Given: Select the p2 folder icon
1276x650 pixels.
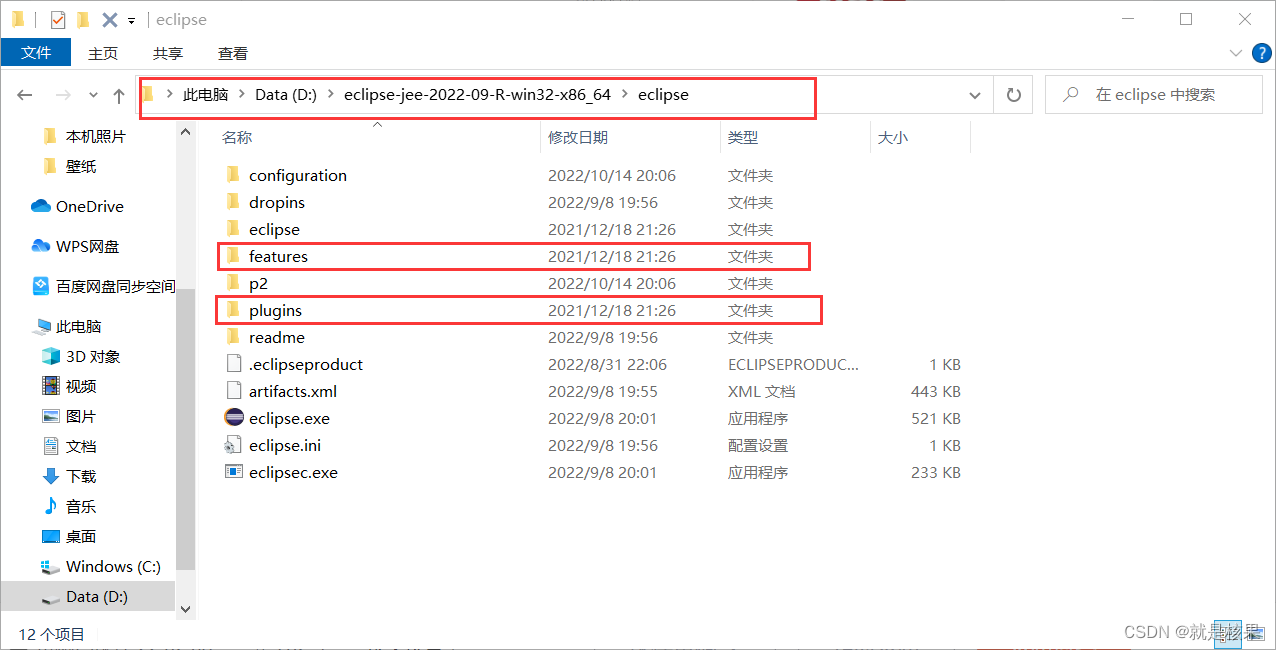Looking at the screenshot, I should [233, 283].
